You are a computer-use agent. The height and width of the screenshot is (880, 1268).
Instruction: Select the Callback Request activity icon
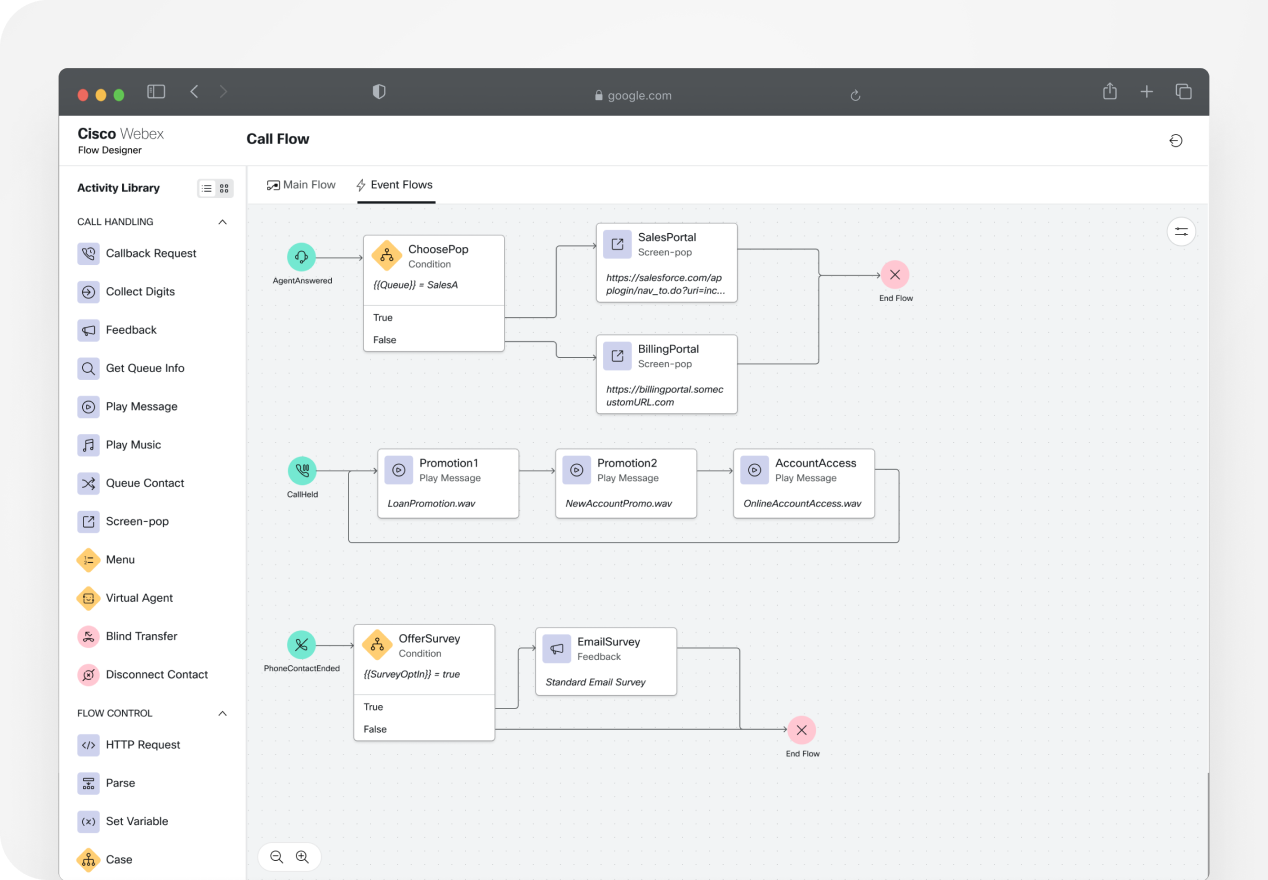(x=88, y=253)
